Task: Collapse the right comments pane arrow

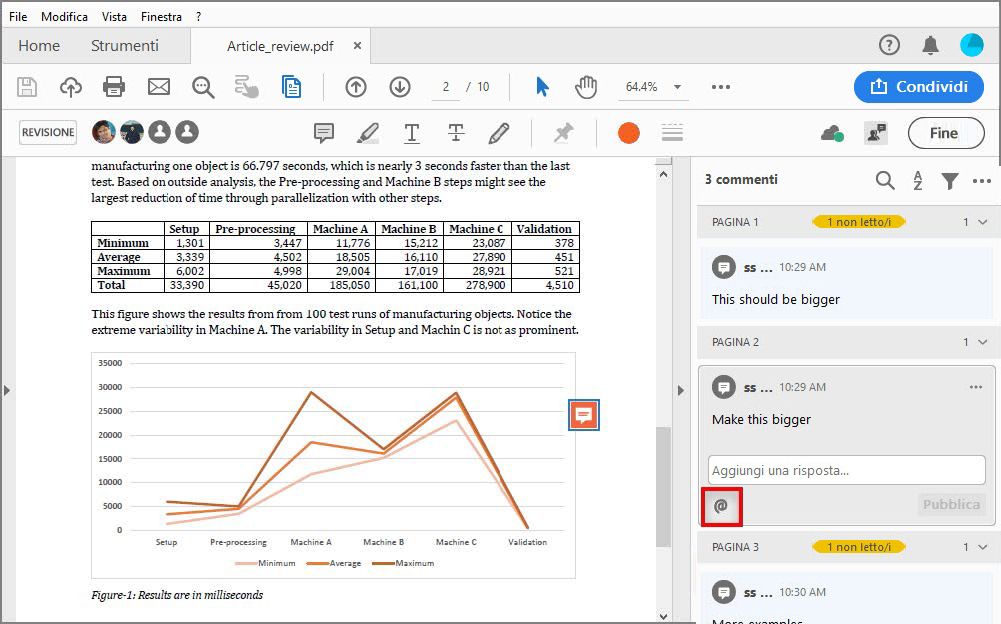Action: 681,390
